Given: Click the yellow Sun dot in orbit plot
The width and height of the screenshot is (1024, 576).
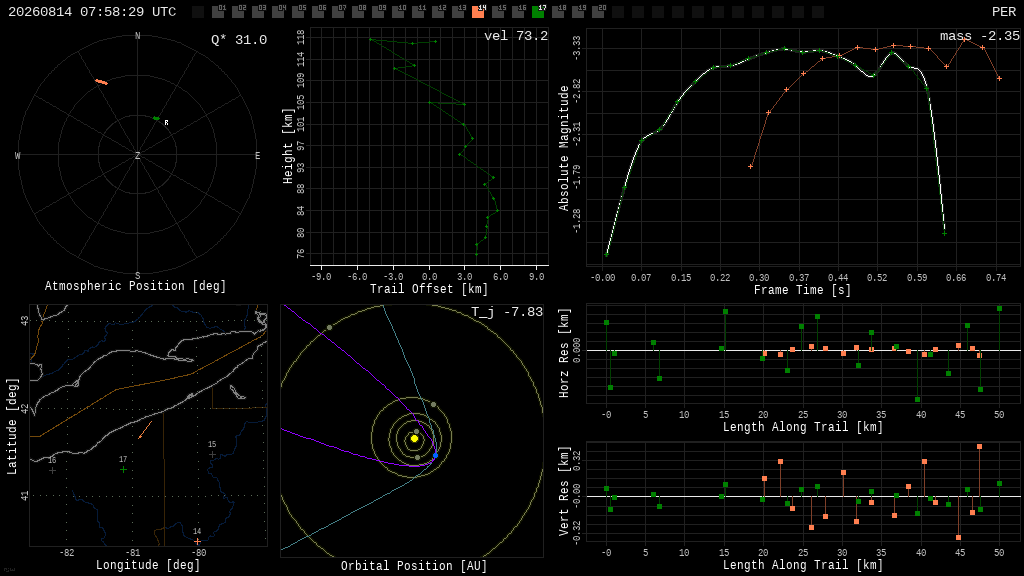Looking at the screenshot, I should pos(414,438).
